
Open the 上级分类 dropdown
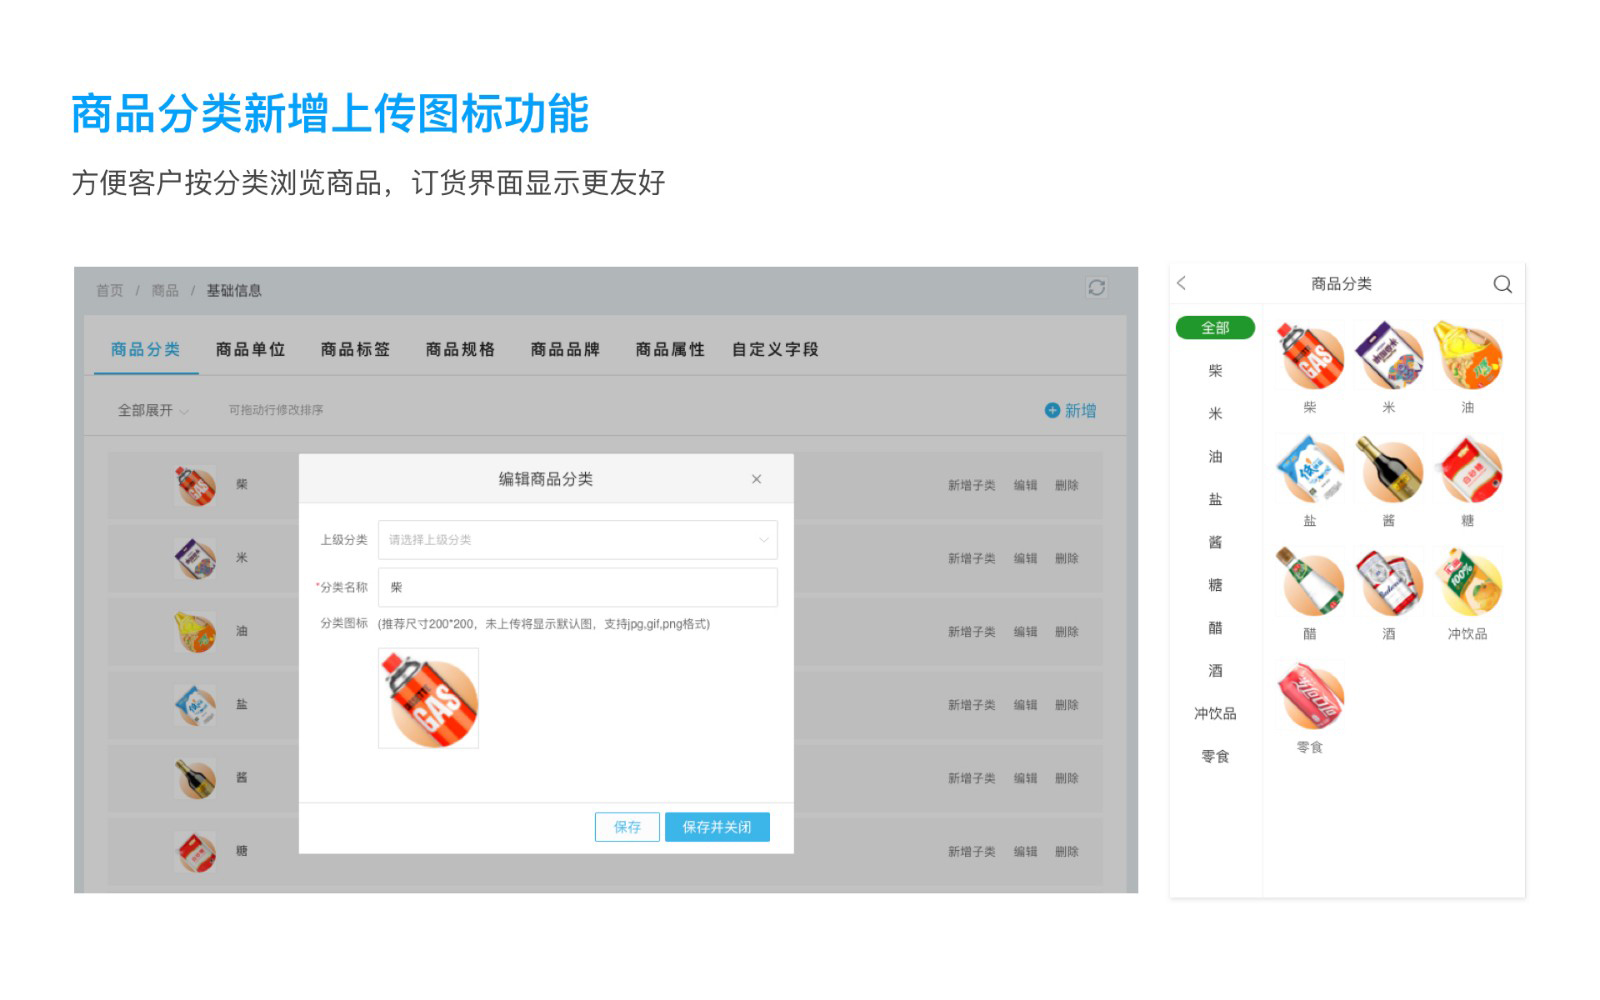pos(577,540)
